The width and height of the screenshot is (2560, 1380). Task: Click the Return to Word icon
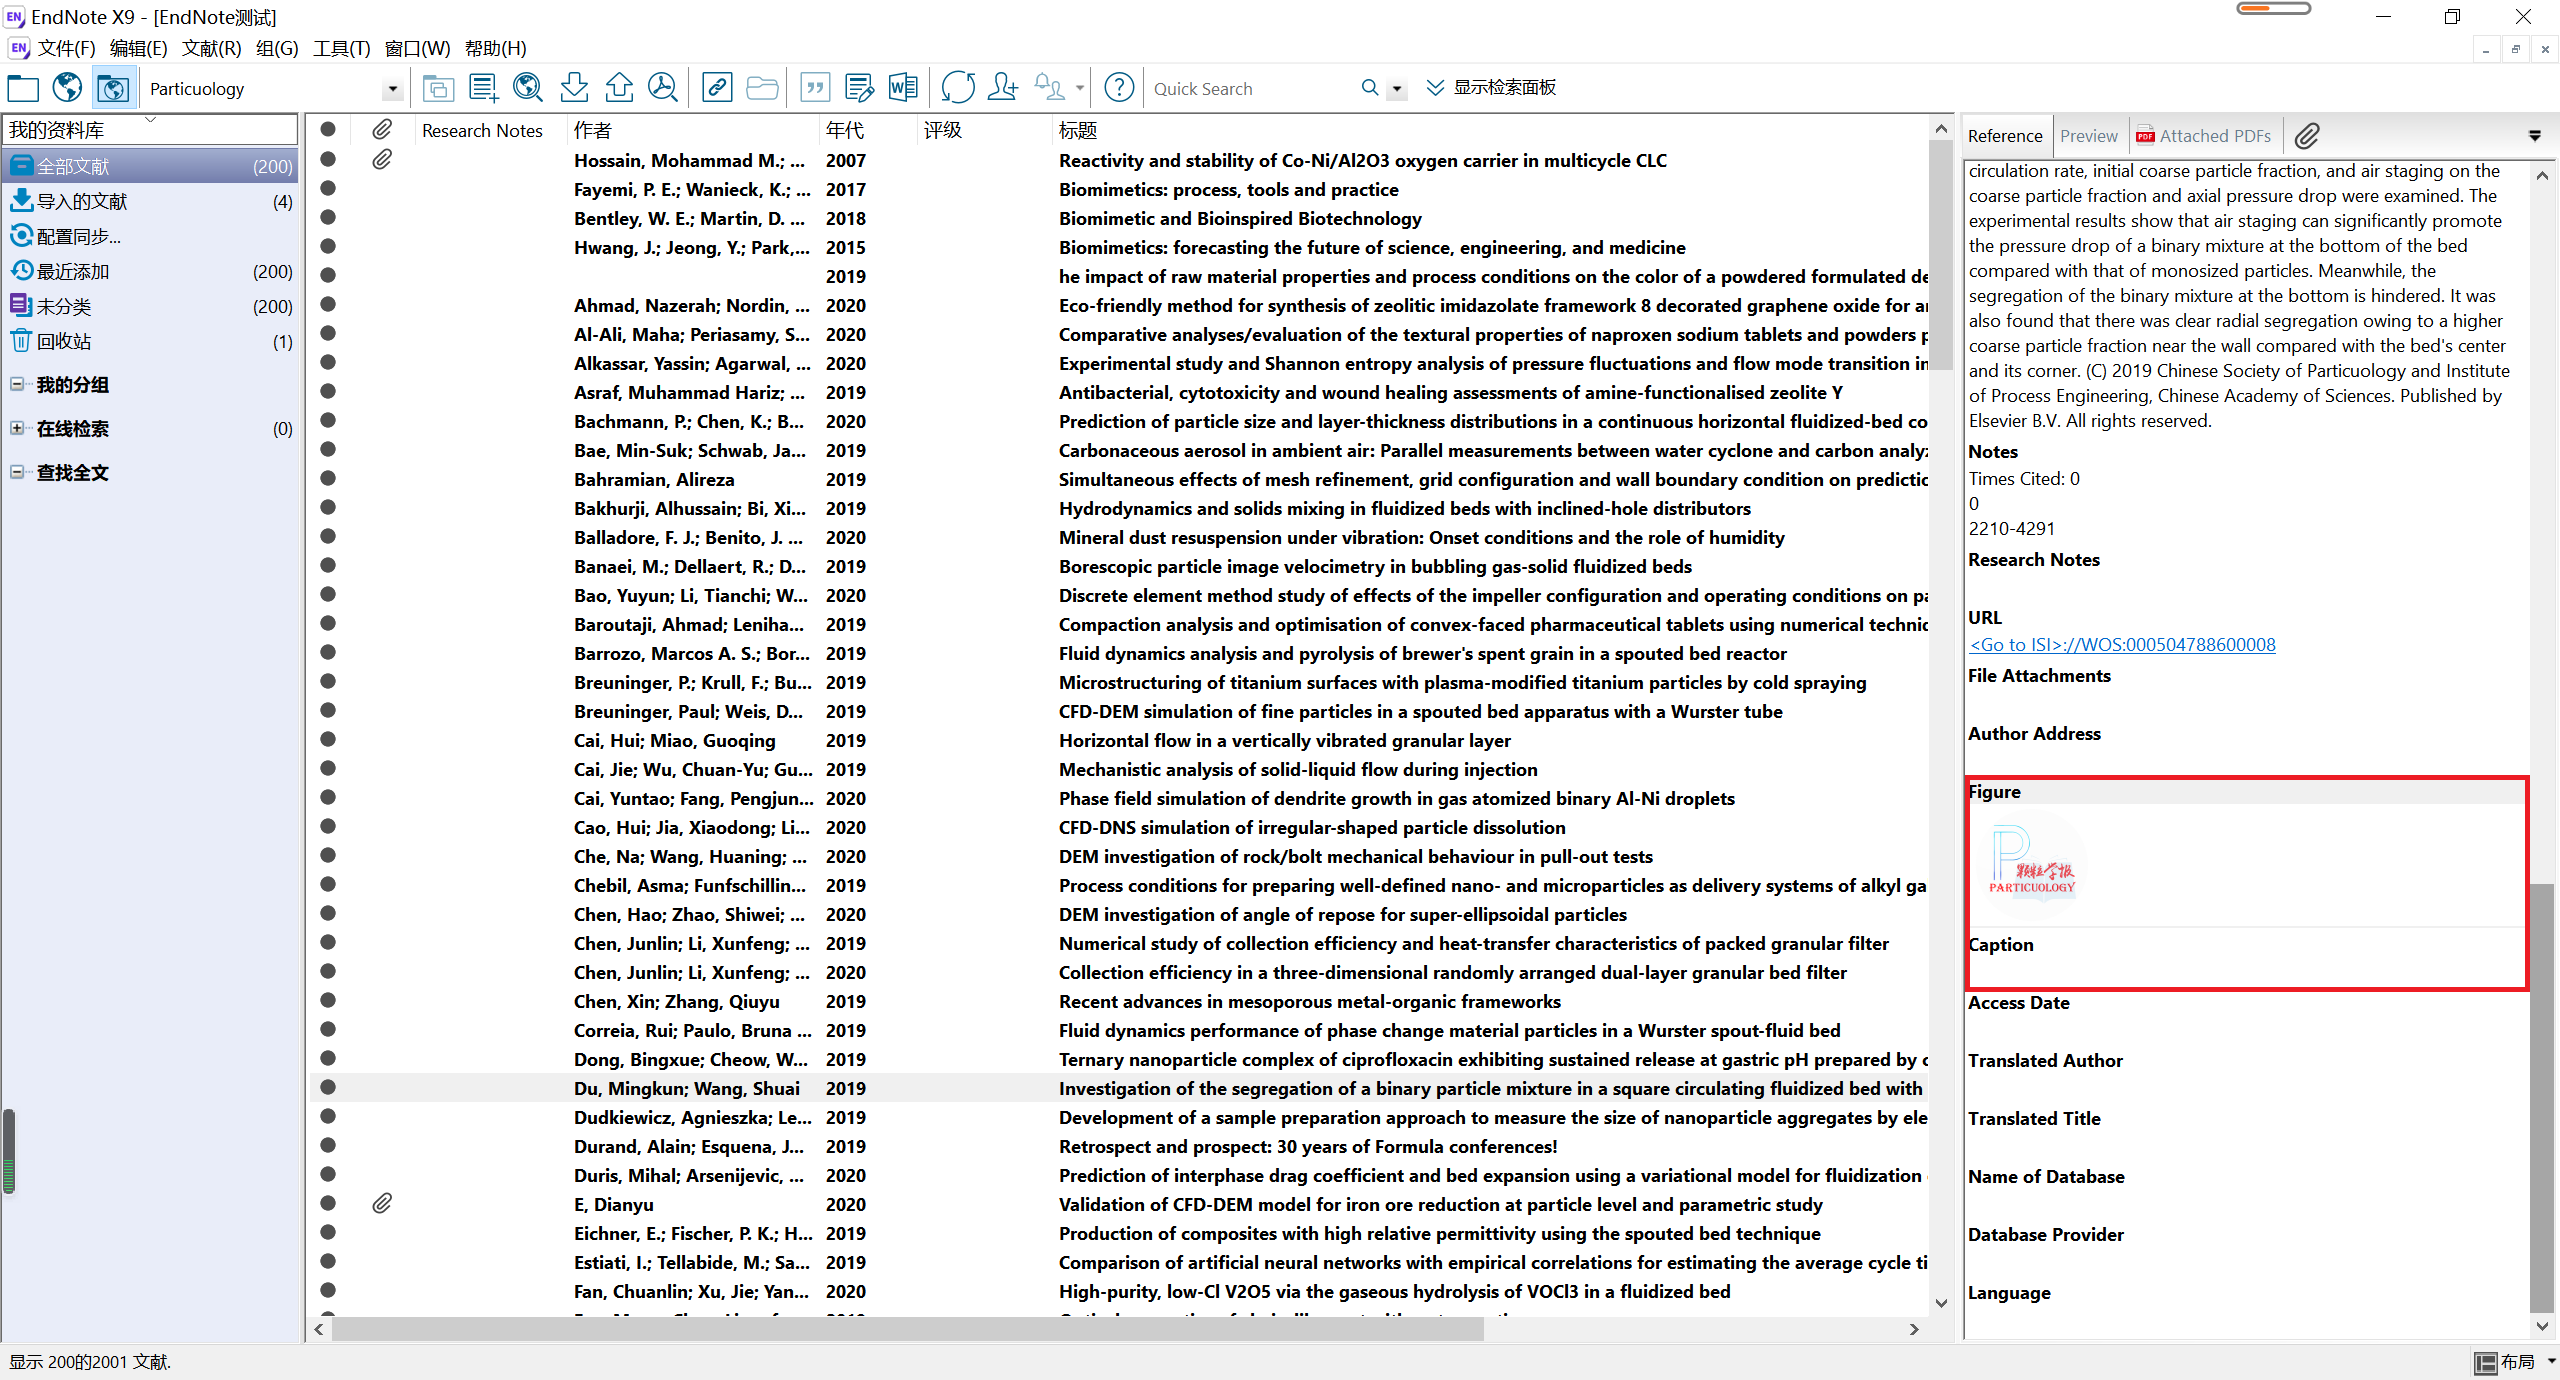click(903, 88)
